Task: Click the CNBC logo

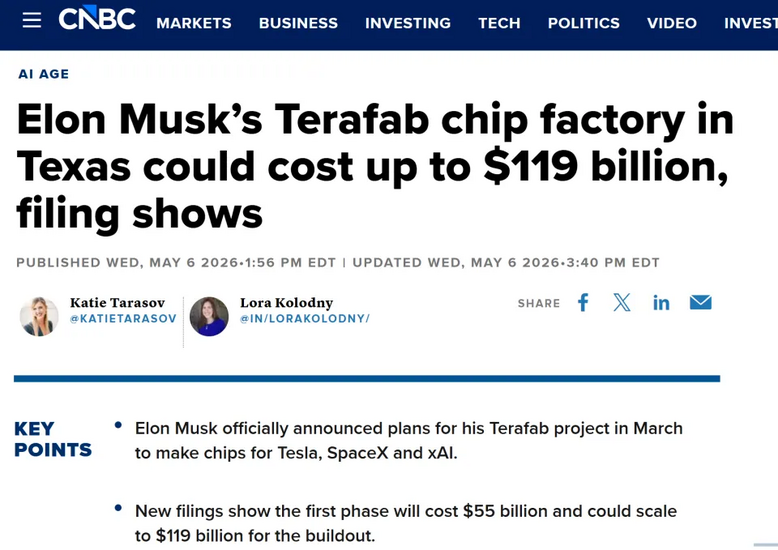Action: (97, 18)
